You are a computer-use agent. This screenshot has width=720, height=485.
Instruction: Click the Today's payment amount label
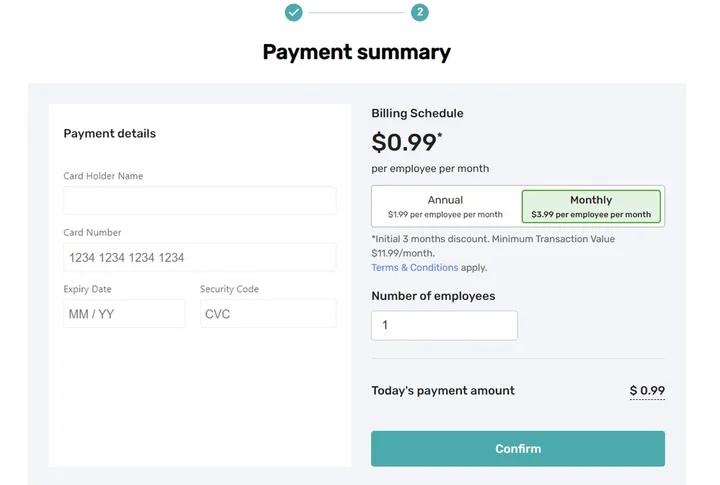pyautogui.click(x=443, y=391)
